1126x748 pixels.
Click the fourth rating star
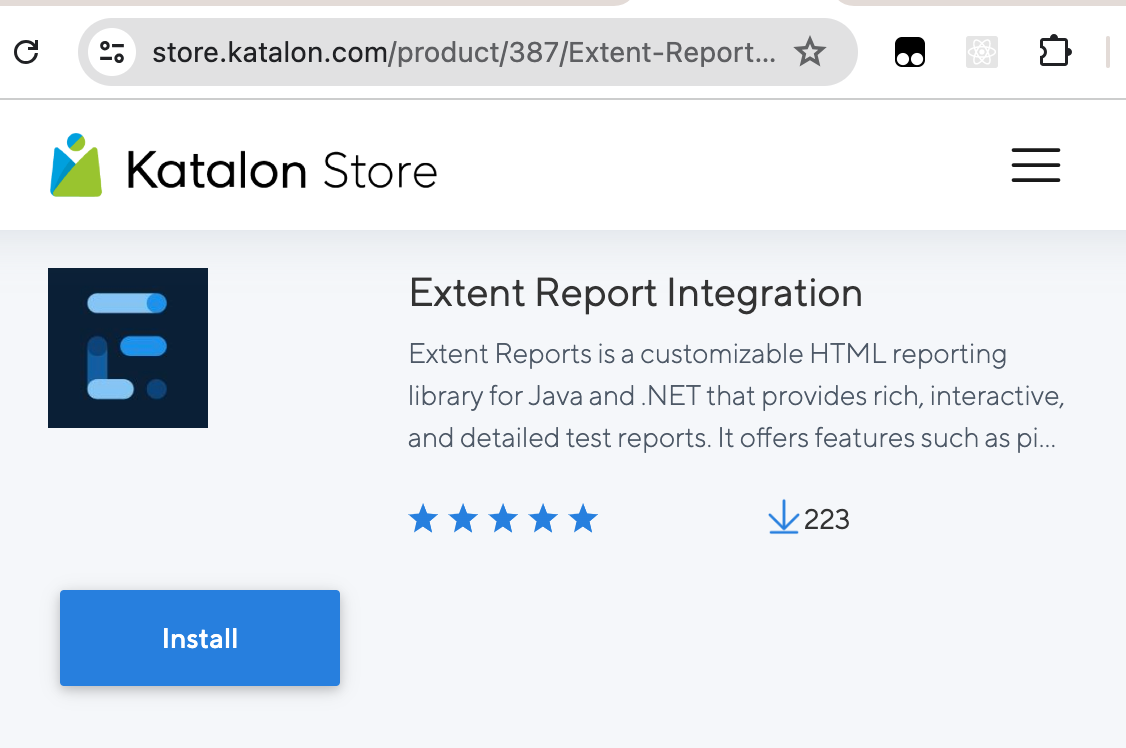point(543,519)
